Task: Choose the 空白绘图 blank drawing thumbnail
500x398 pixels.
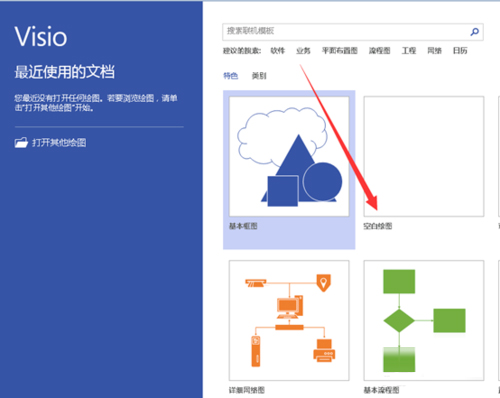Action: pos(424,156)
